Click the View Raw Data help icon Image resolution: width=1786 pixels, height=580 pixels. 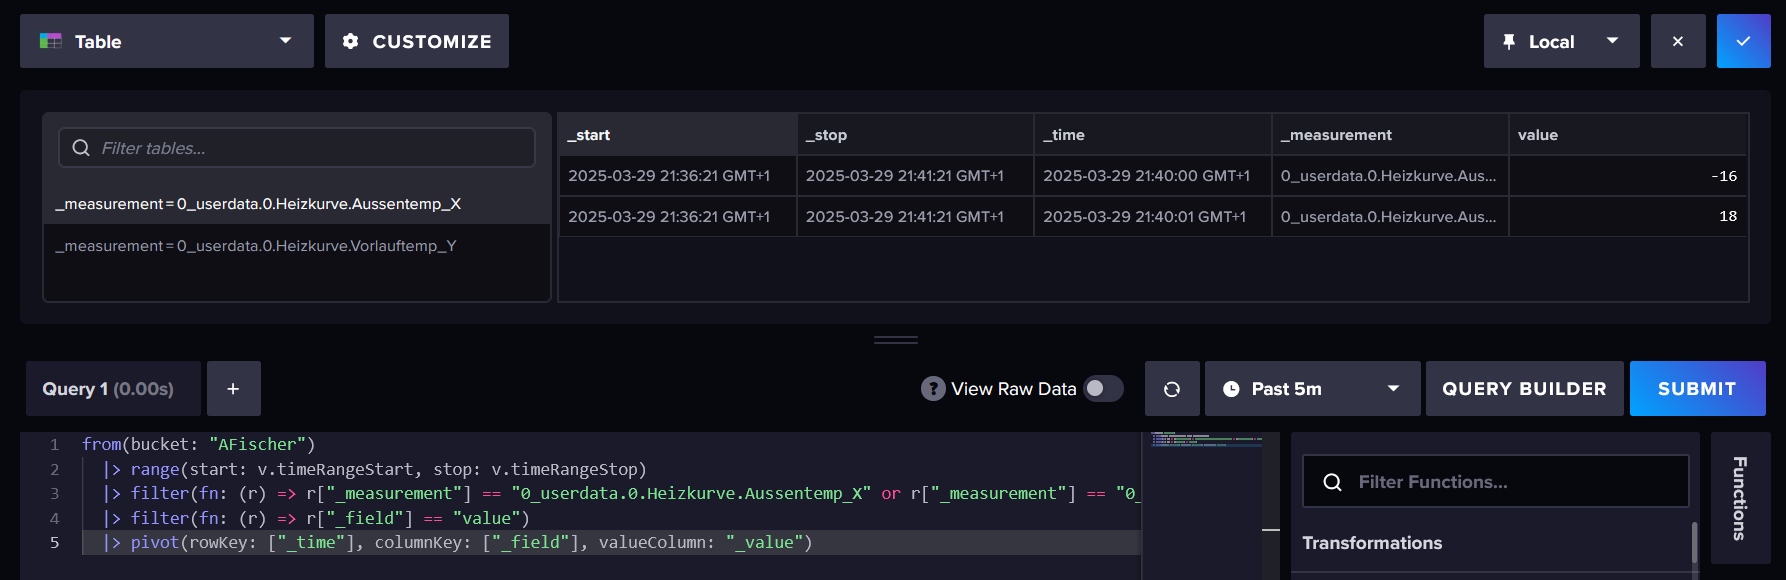point(933,388)
